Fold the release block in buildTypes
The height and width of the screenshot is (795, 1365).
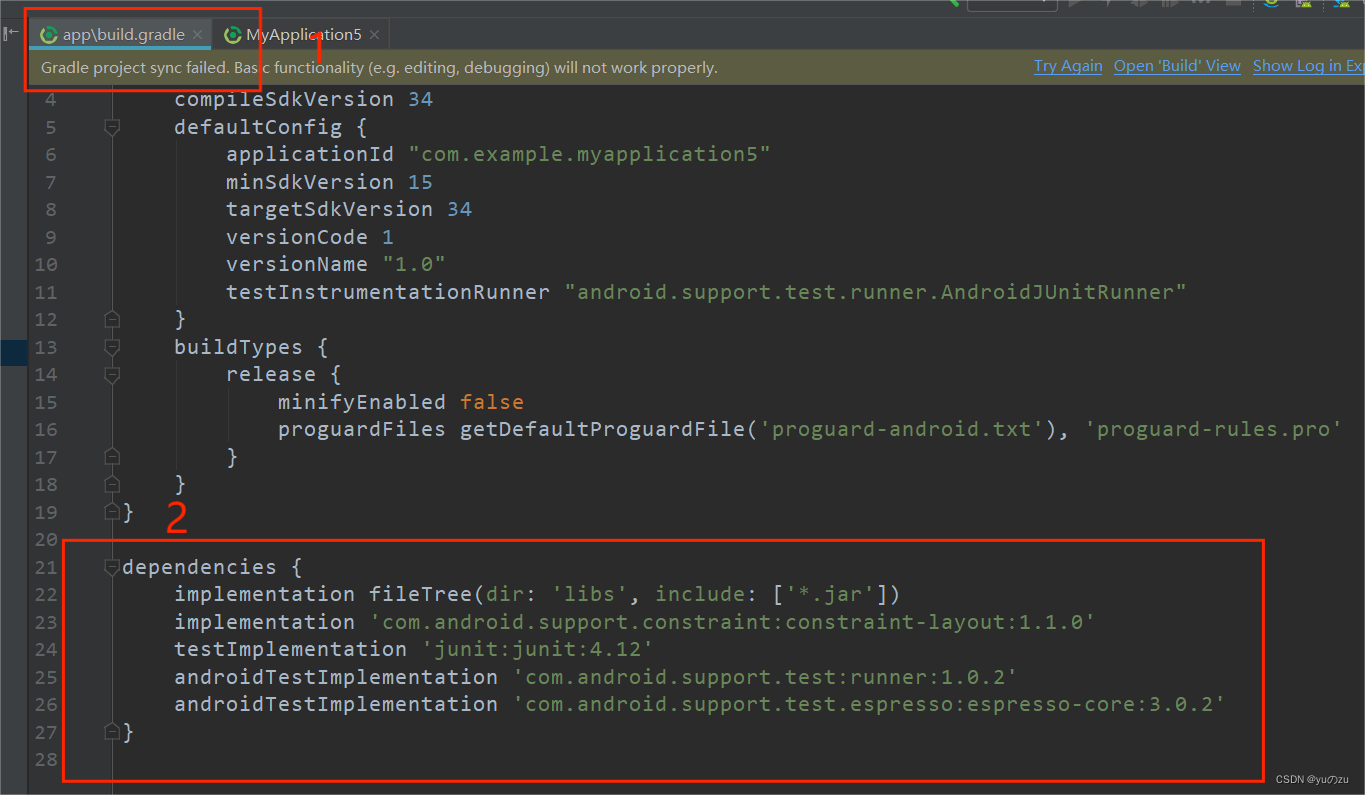111,374
